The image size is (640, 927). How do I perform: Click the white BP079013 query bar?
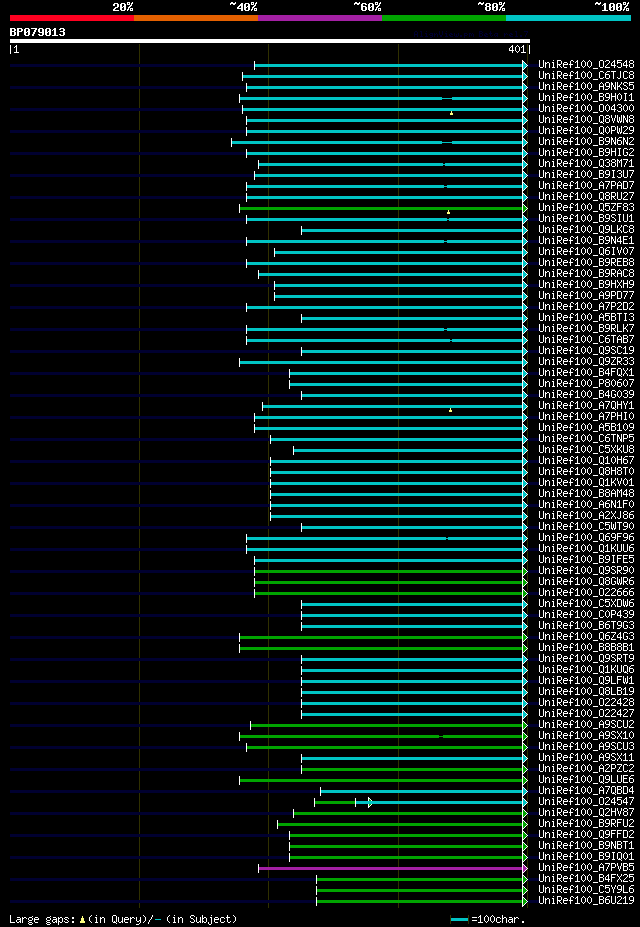point(269,41)
